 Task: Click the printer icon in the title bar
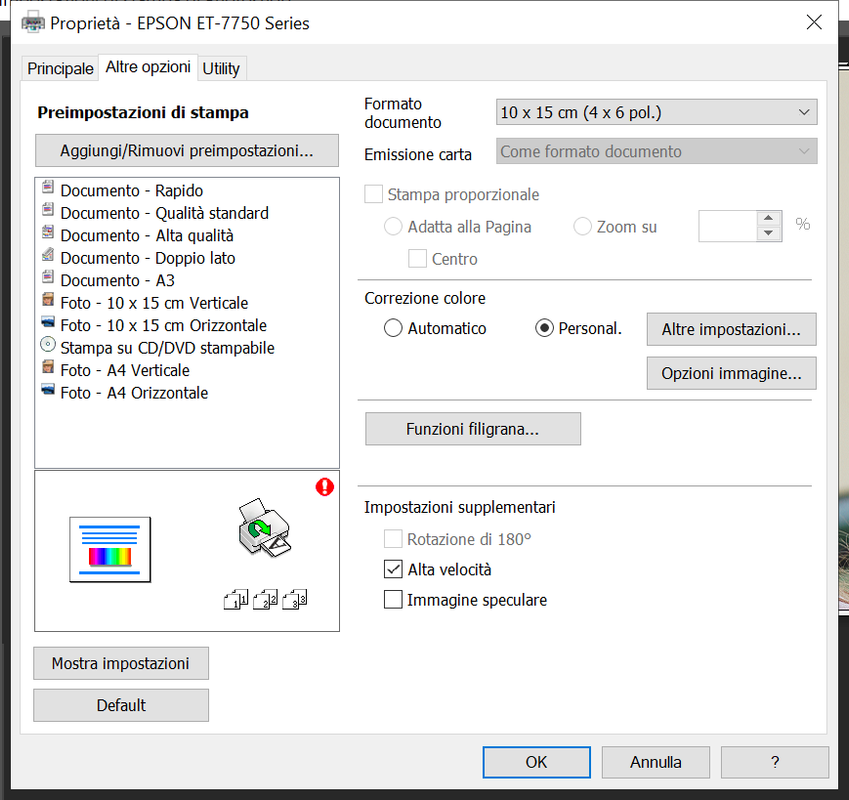click(33, 23)
